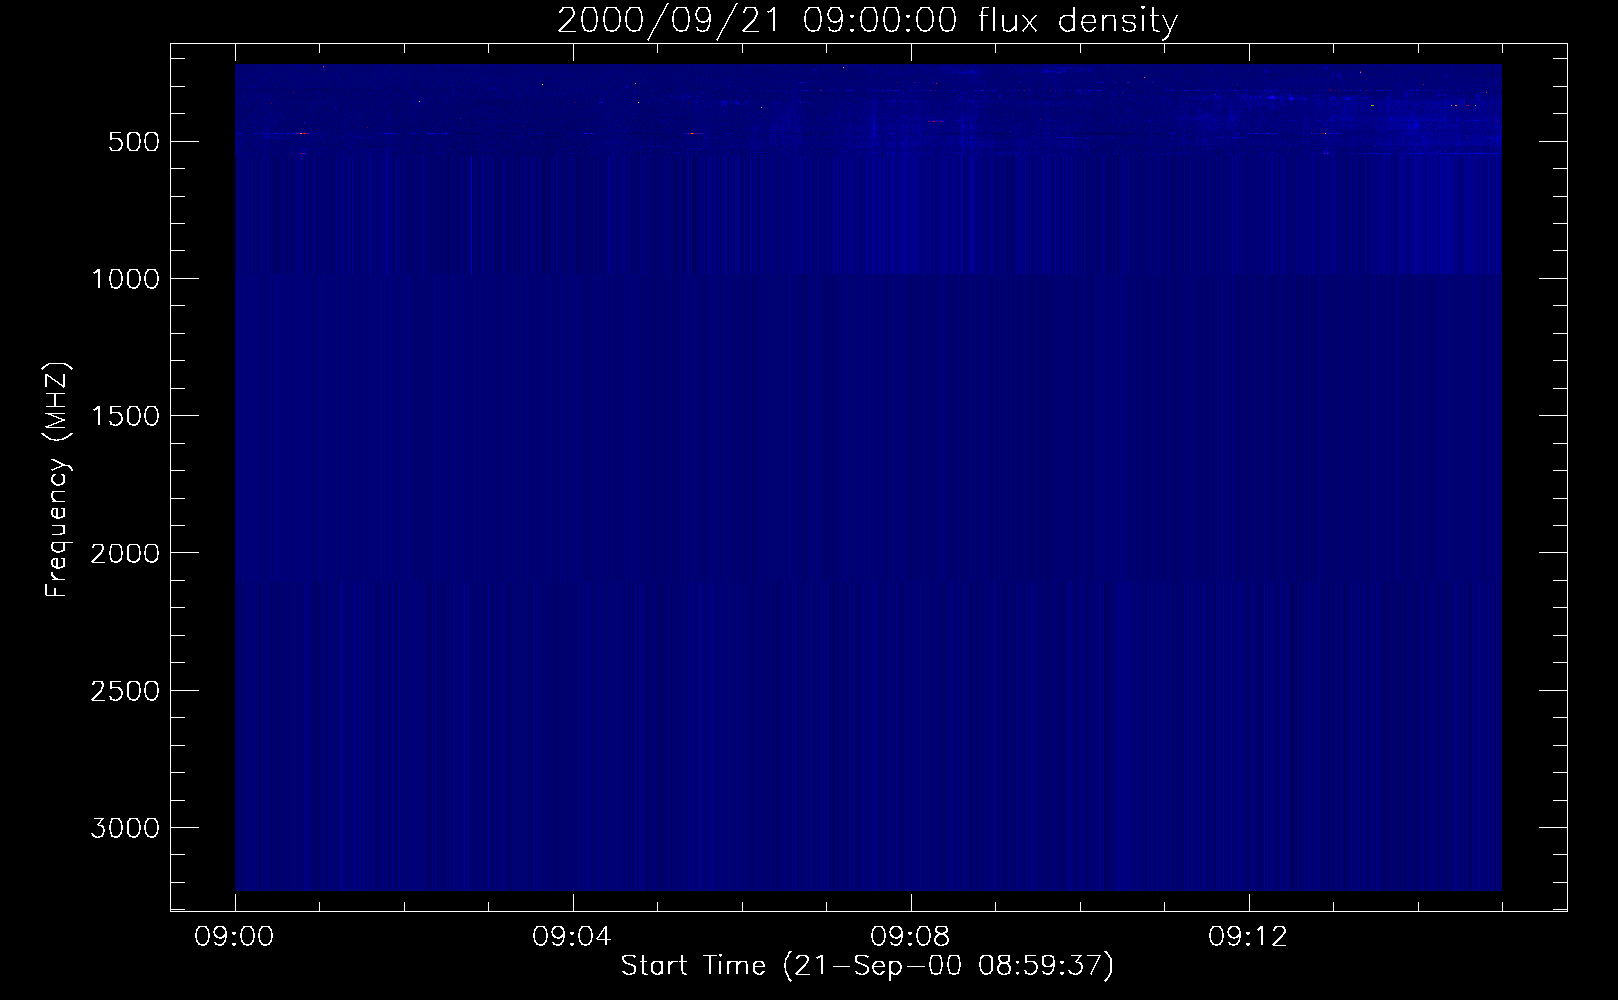
Task: Click the 09:00 time tick label
Action: click(x=235, y=938)
